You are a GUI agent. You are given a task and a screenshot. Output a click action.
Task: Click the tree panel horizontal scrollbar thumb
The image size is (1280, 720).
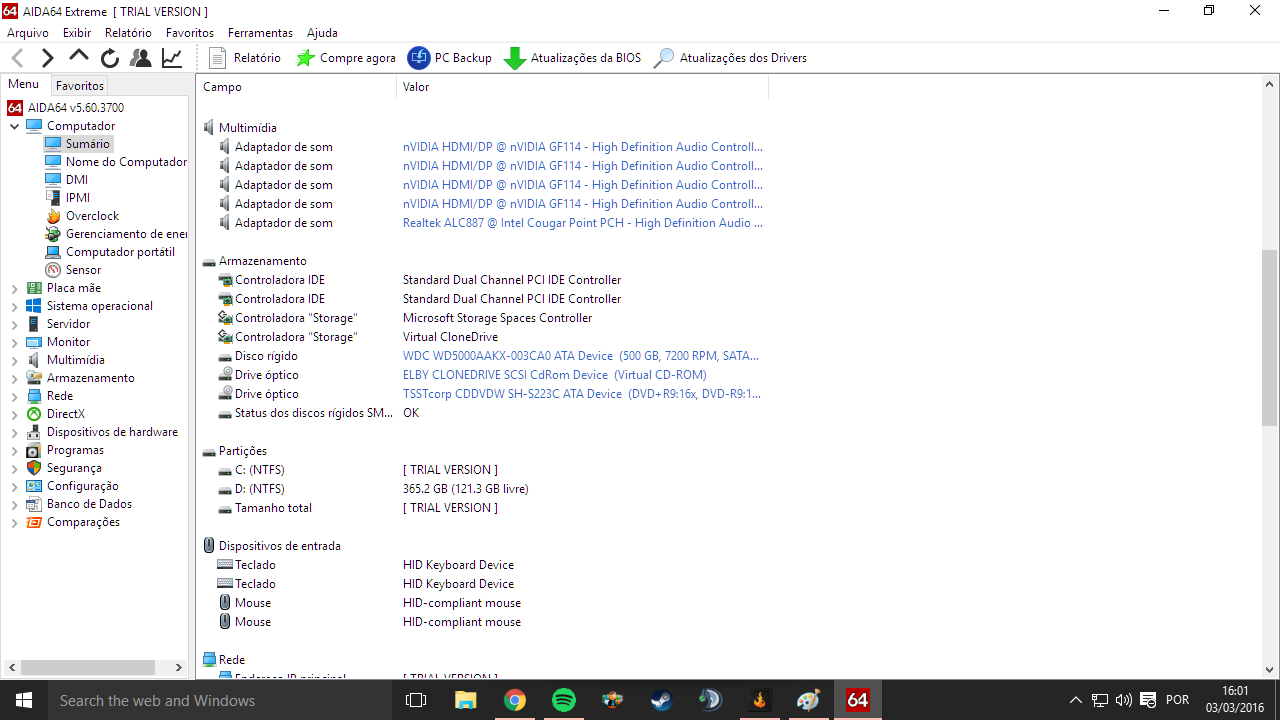88,667
